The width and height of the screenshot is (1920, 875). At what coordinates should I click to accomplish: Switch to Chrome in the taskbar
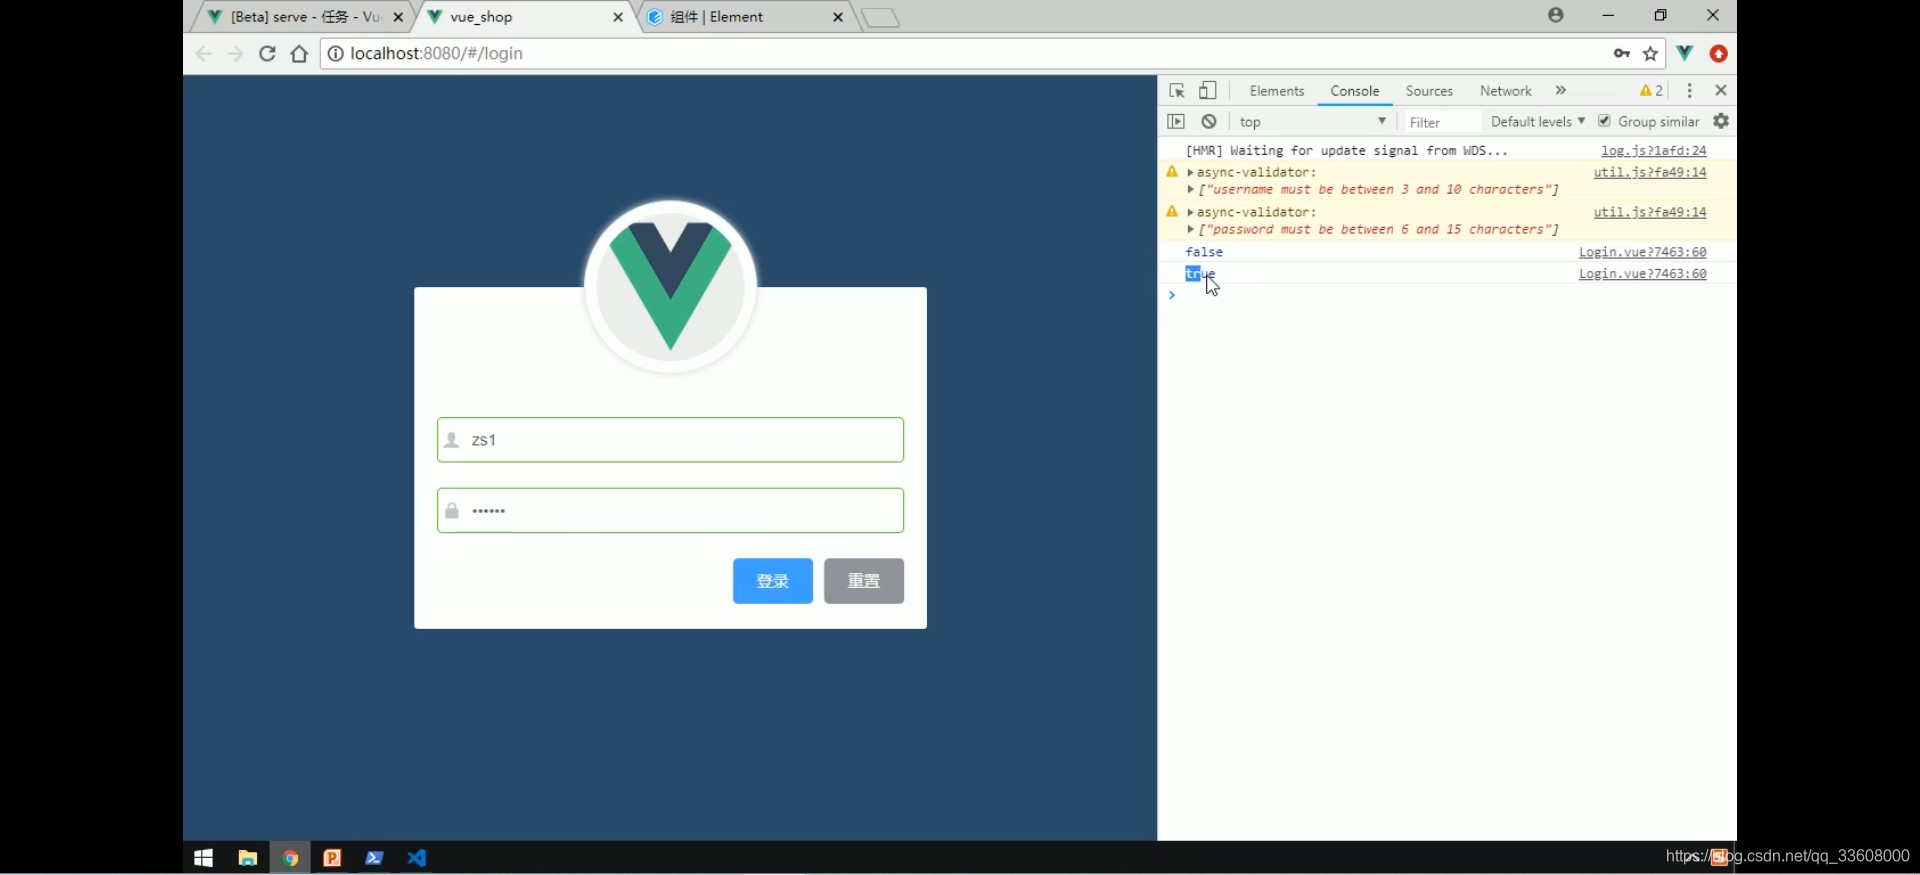pos(290,858)
